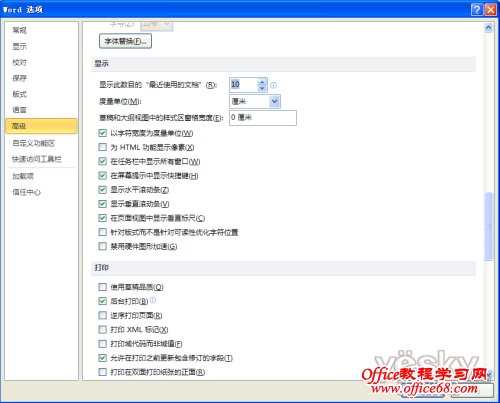
Task: Open the 版式 category
Action: [x=19, y=94]
